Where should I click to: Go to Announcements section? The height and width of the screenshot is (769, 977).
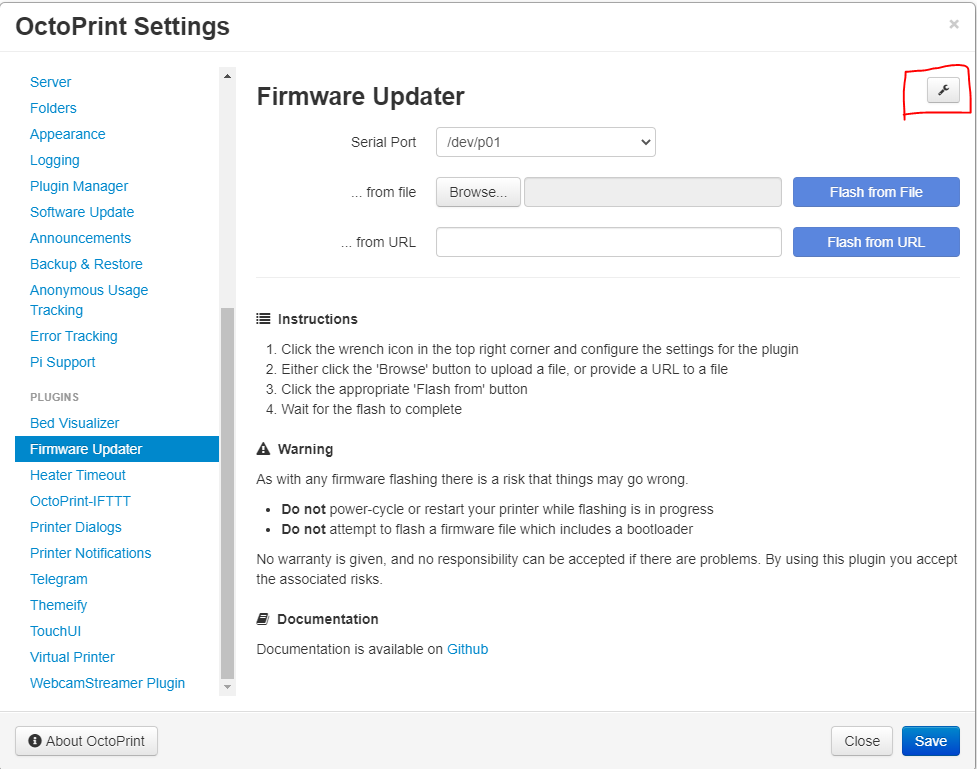tap(80, 239)
